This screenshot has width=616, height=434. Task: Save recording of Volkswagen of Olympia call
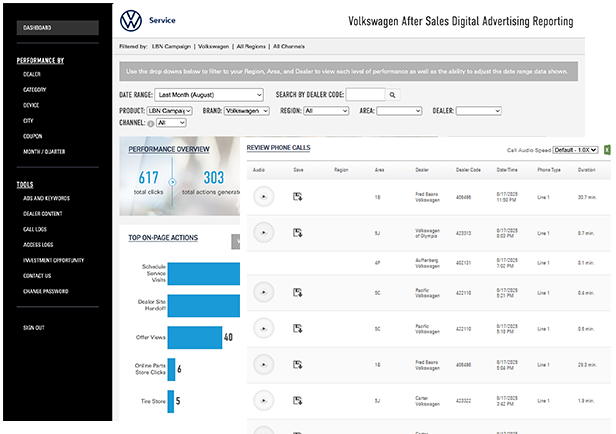point(297,233)
